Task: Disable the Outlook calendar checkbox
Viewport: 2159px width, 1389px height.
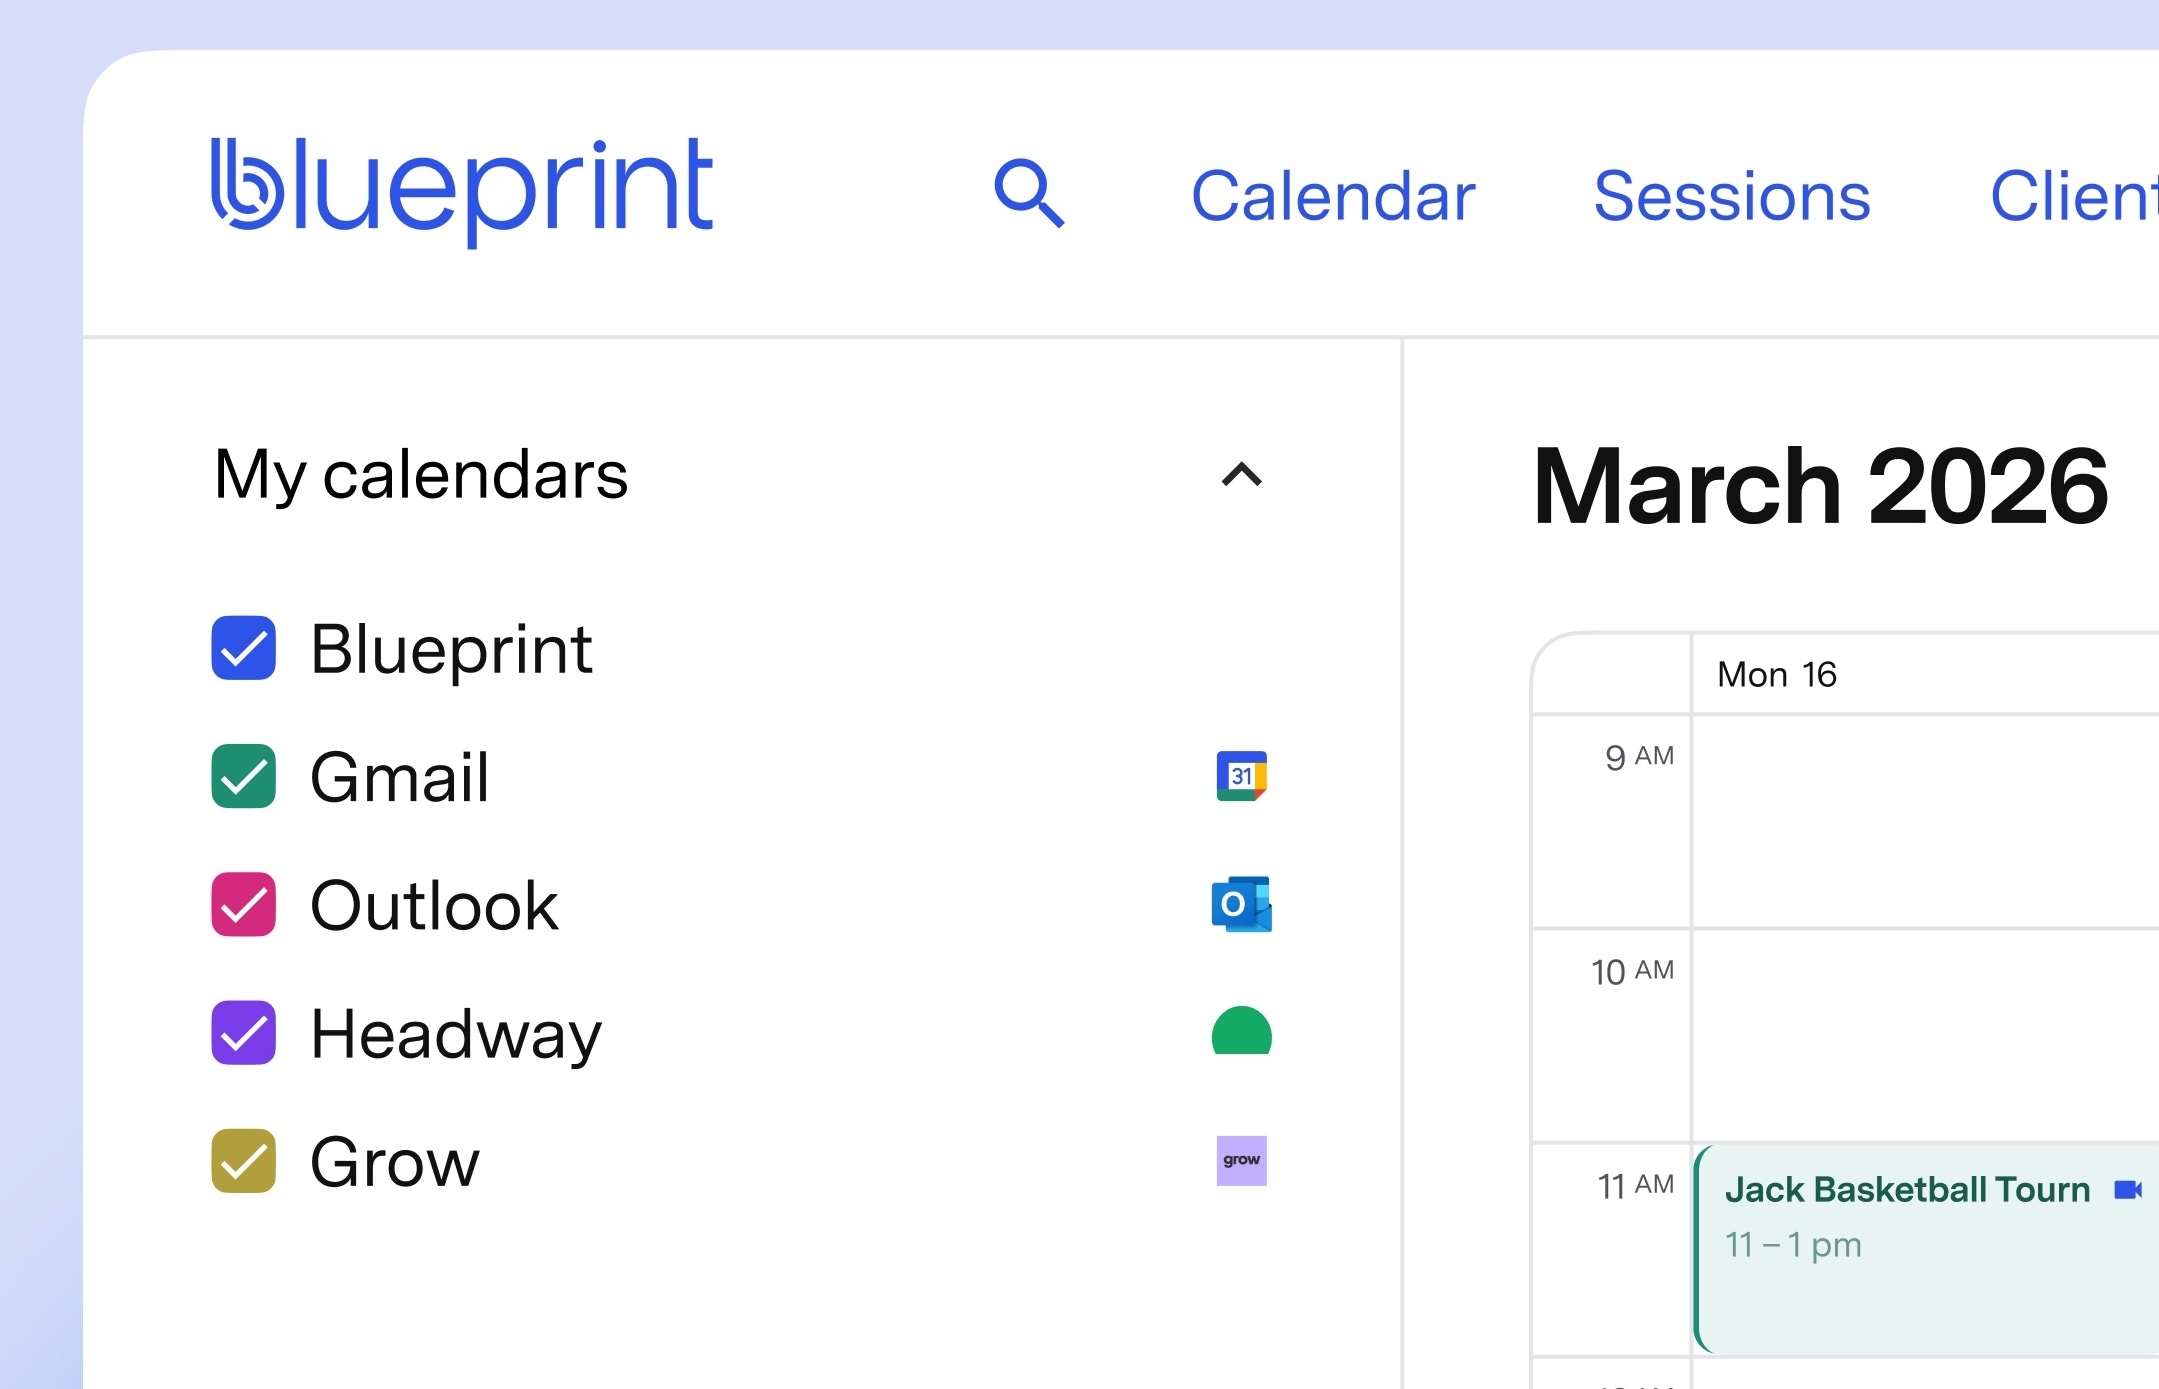Action: coord(243,904)
